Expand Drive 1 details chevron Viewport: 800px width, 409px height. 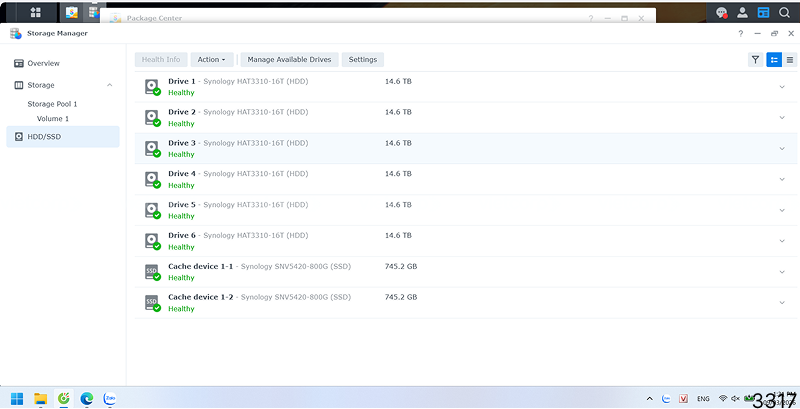[782, 87]
